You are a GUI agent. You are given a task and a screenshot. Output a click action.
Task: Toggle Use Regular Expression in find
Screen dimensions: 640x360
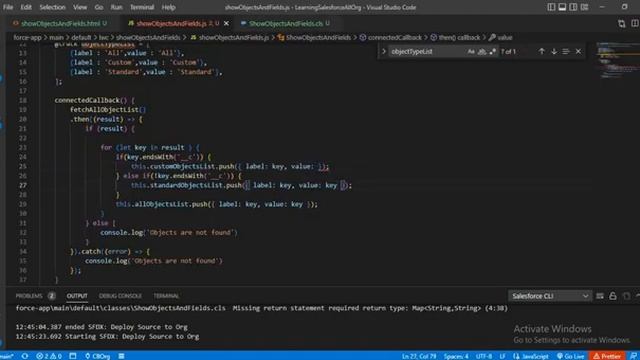click(493, 51)
